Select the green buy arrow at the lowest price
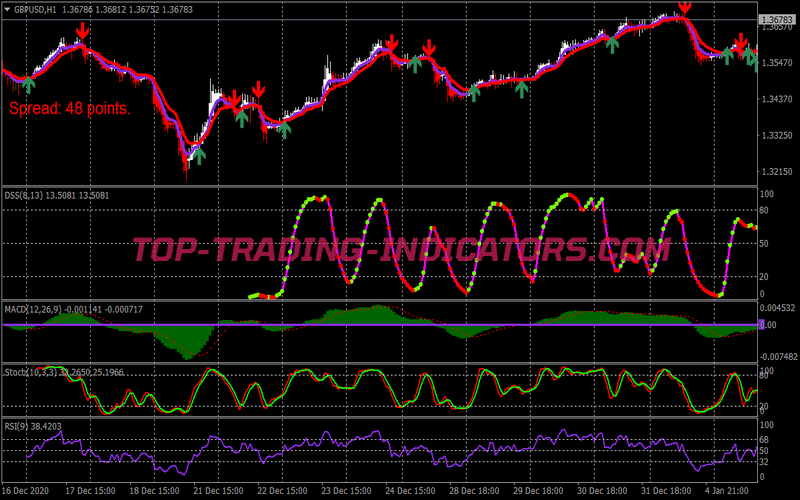Image resolution: width=800 pixels, height=500 pixels. coord(199,156)
